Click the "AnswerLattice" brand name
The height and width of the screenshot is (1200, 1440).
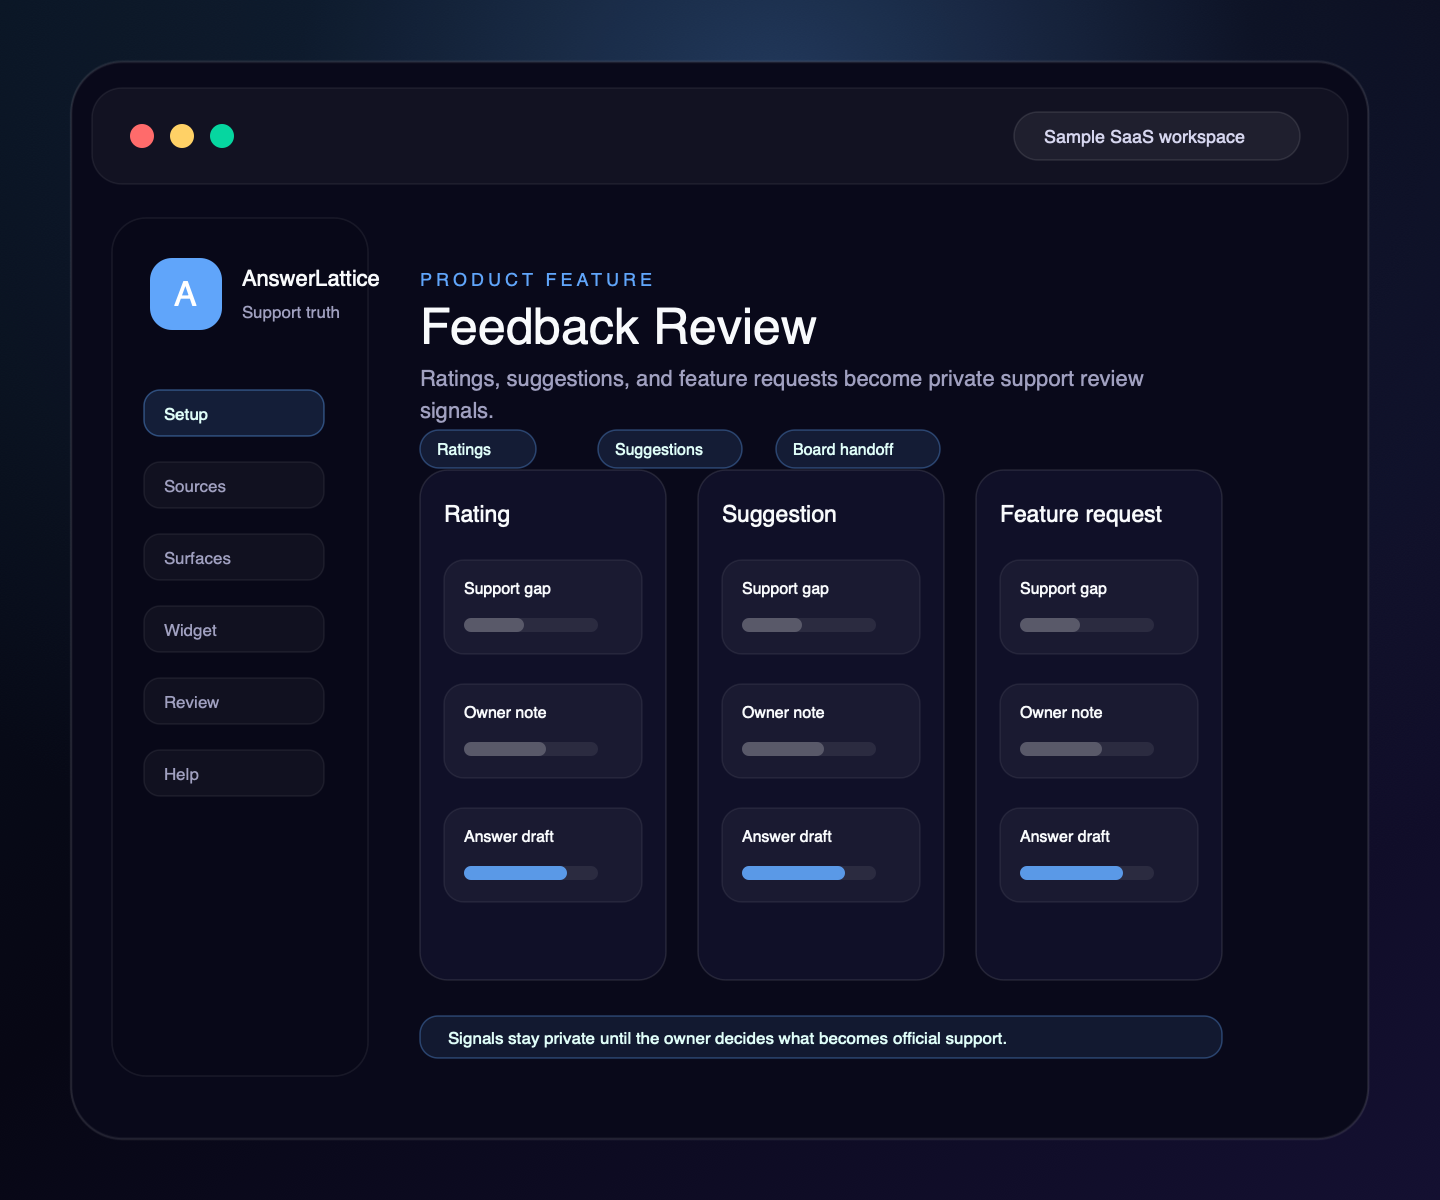pyautogui.click(x=311, y=279)
